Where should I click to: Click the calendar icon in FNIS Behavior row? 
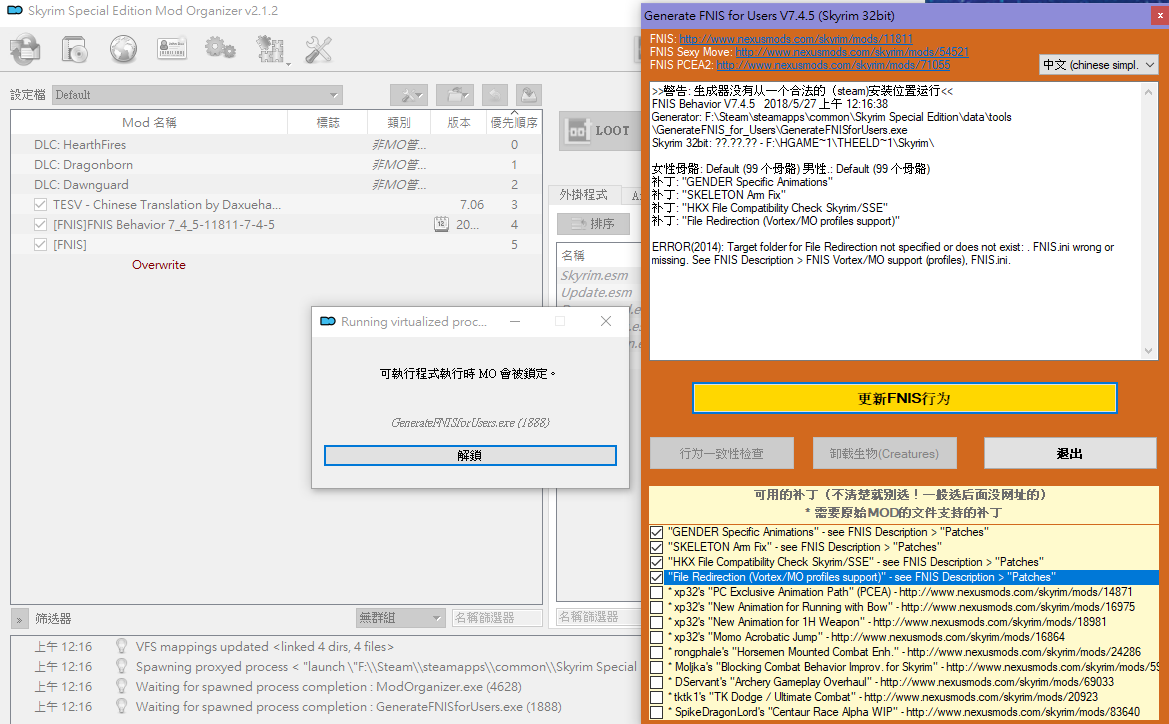click(x=441, y=224)
